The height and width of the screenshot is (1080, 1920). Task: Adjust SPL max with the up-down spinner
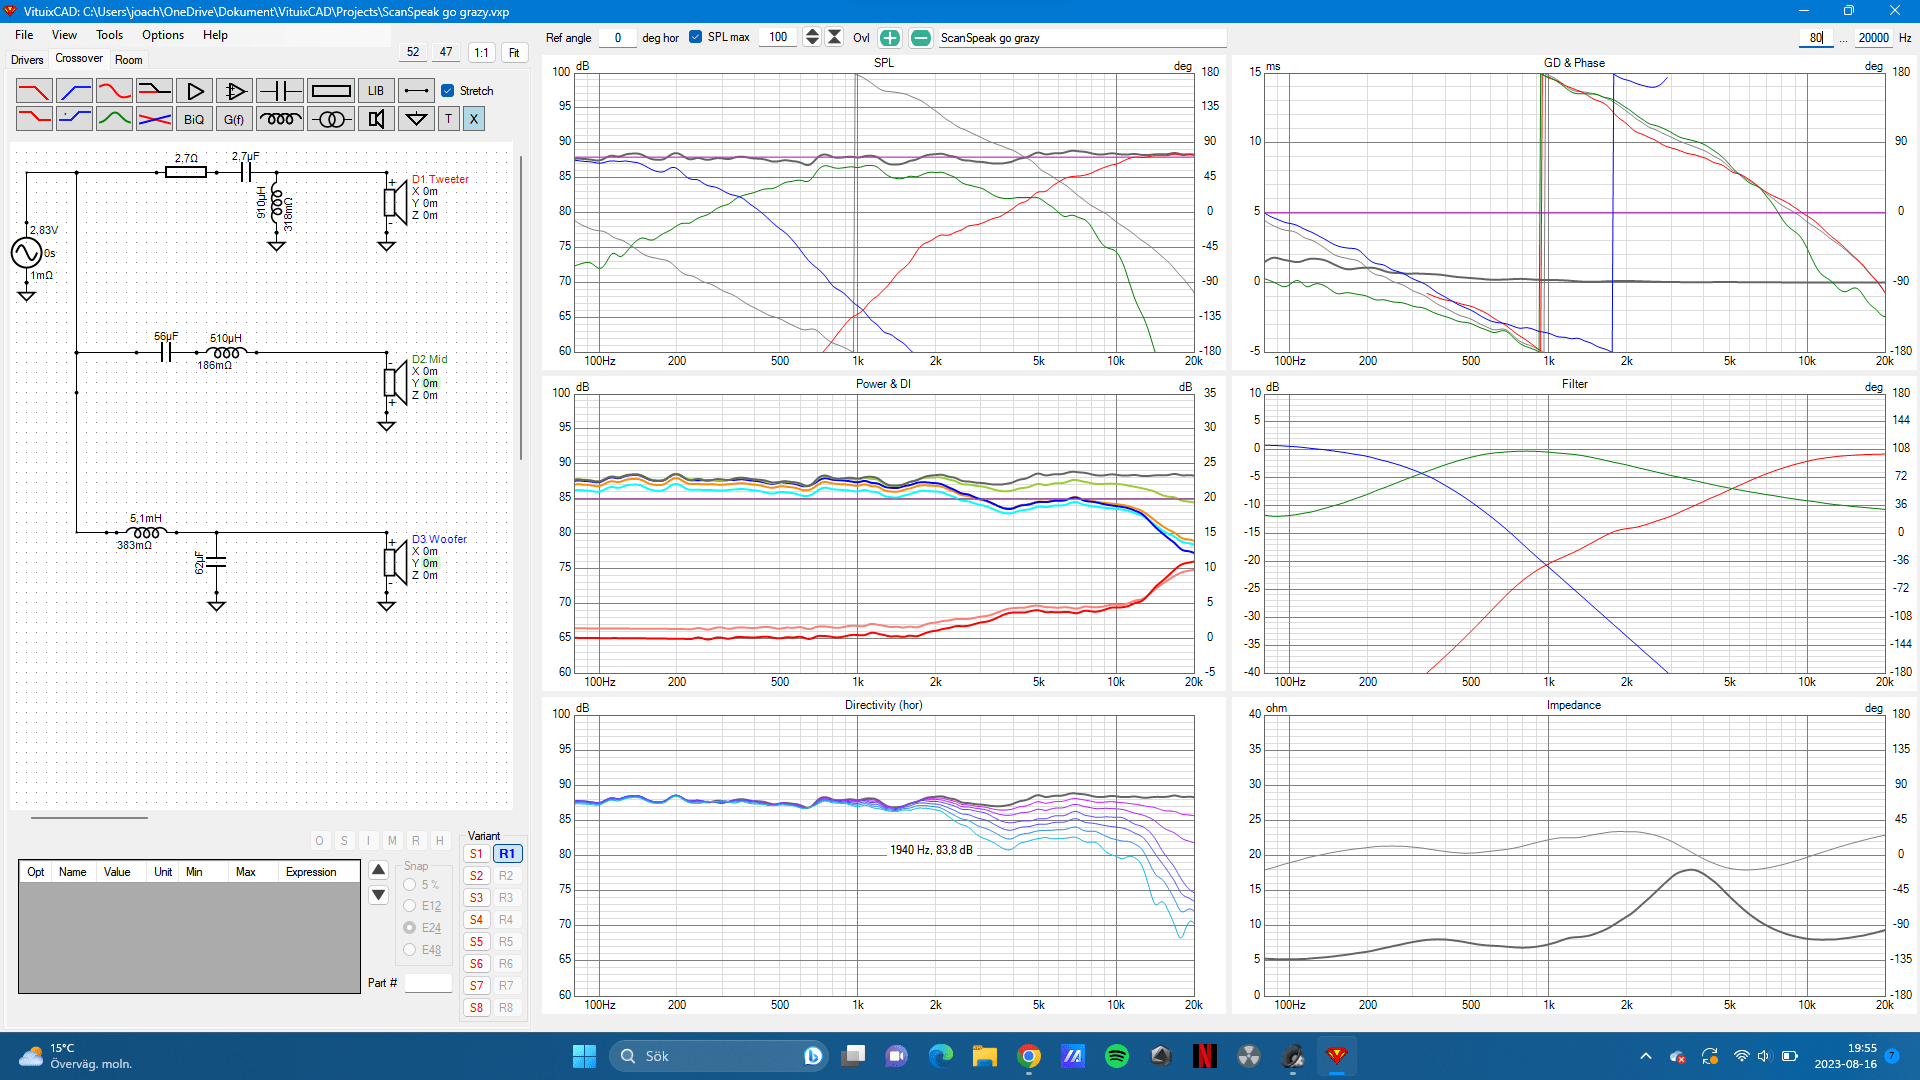812,37
